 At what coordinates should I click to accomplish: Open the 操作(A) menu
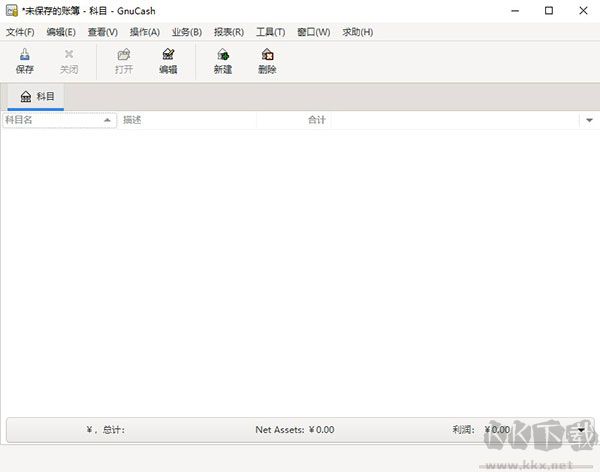145,32
